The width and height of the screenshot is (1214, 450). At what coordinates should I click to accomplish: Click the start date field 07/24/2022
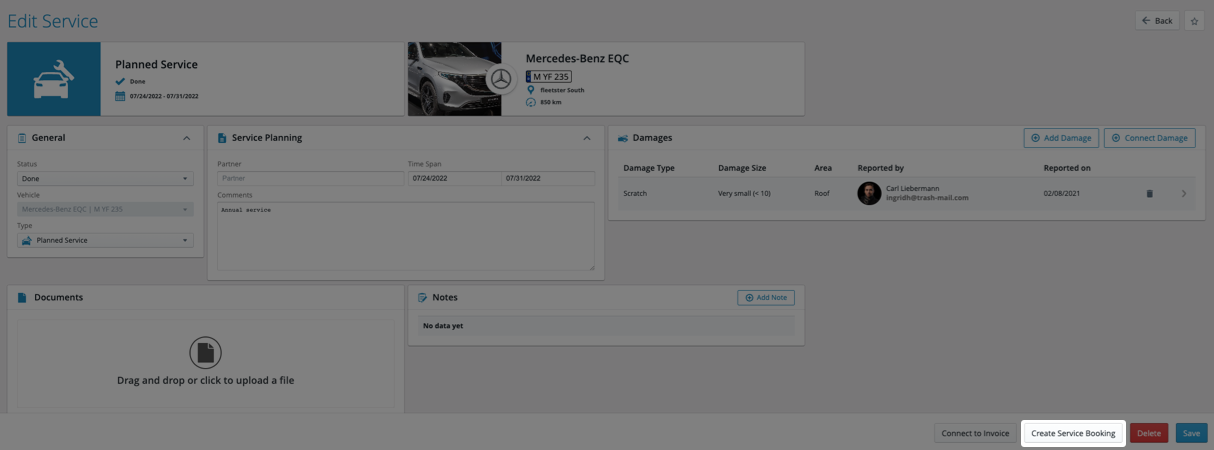click(454, 178)
